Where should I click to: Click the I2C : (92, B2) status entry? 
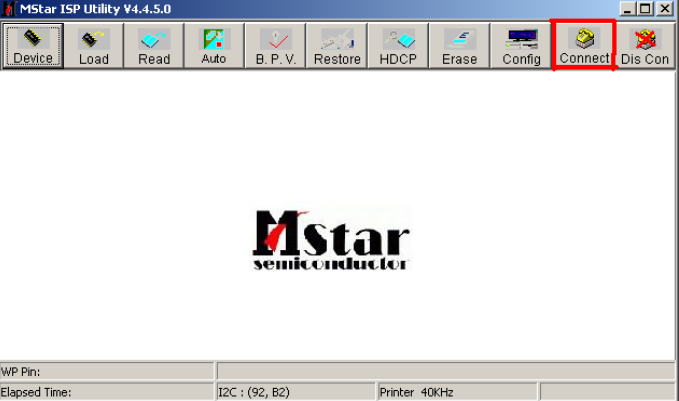[x=296, y=392]
